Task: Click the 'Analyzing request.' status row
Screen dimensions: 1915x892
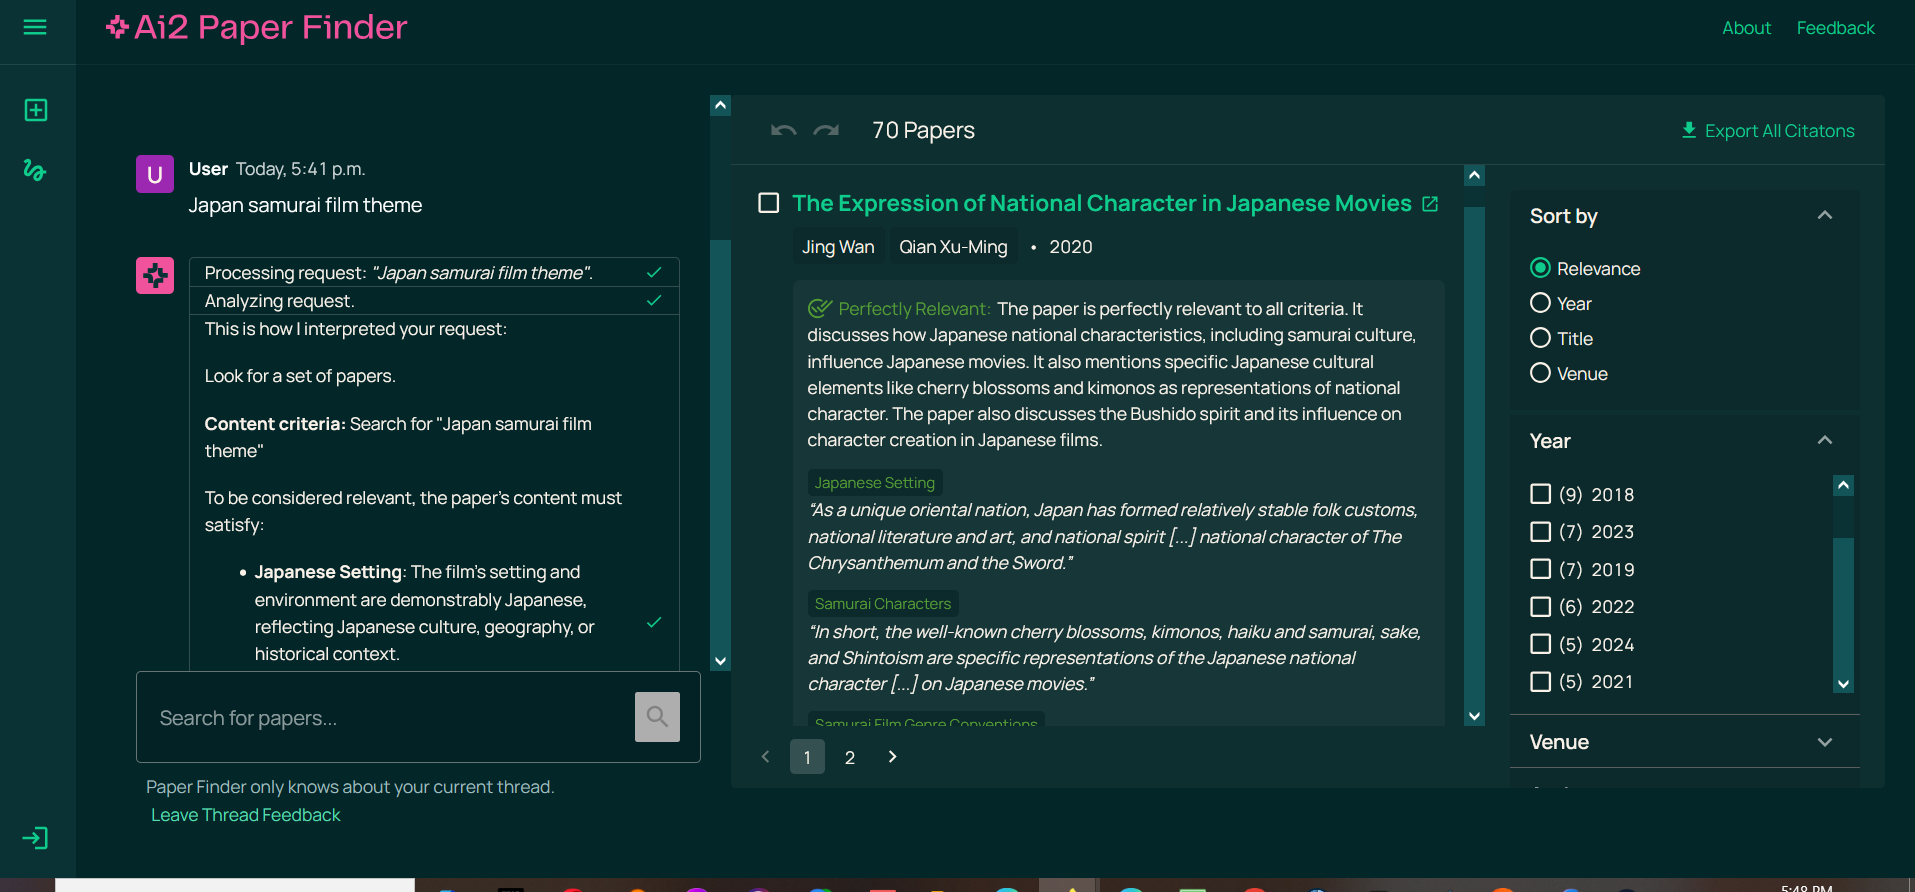Action: point(434,301)
